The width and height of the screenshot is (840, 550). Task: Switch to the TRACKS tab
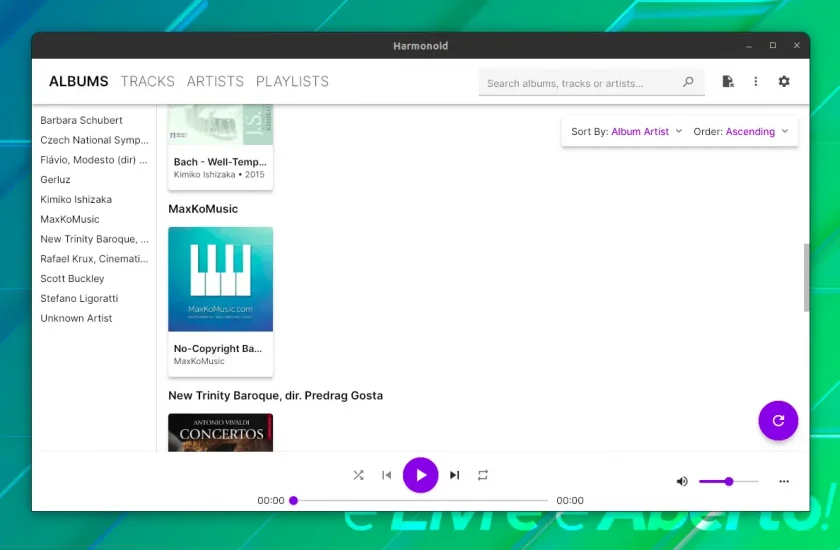[x=147, y=81]
